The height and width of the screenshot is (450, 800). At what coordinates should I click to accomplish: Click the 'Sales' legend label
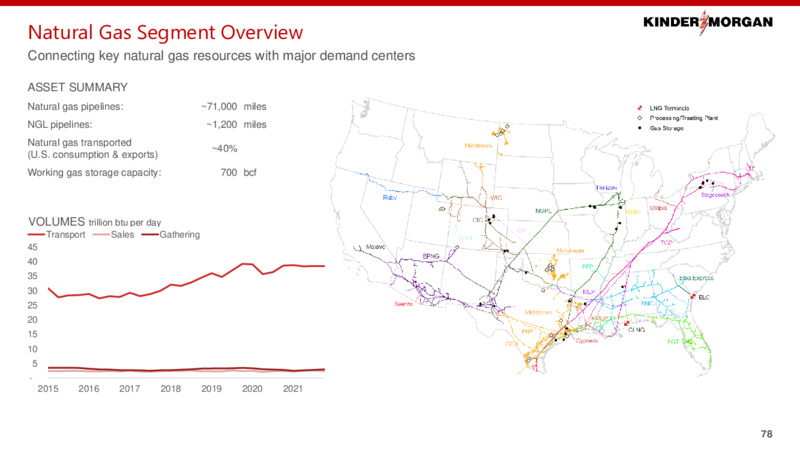click(x=122, y=235)
